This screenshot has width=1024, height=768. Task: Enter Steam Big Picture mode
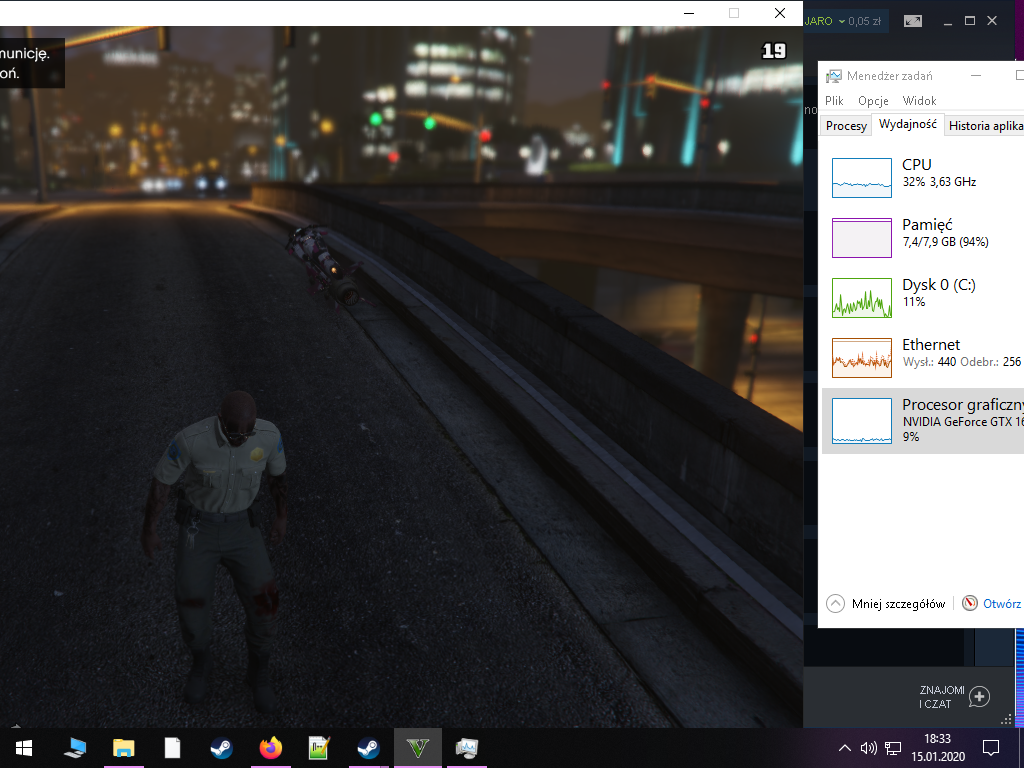click(913, 21)
